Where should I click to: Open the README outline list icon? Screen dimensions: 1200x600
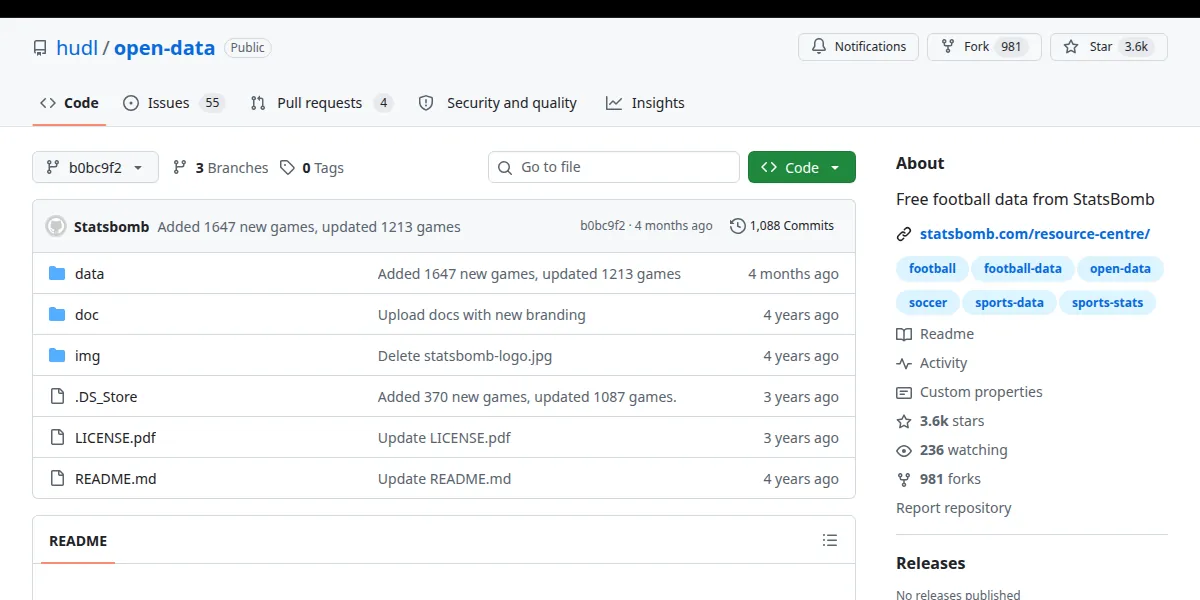pyautogui.click(x=830, y=540)
